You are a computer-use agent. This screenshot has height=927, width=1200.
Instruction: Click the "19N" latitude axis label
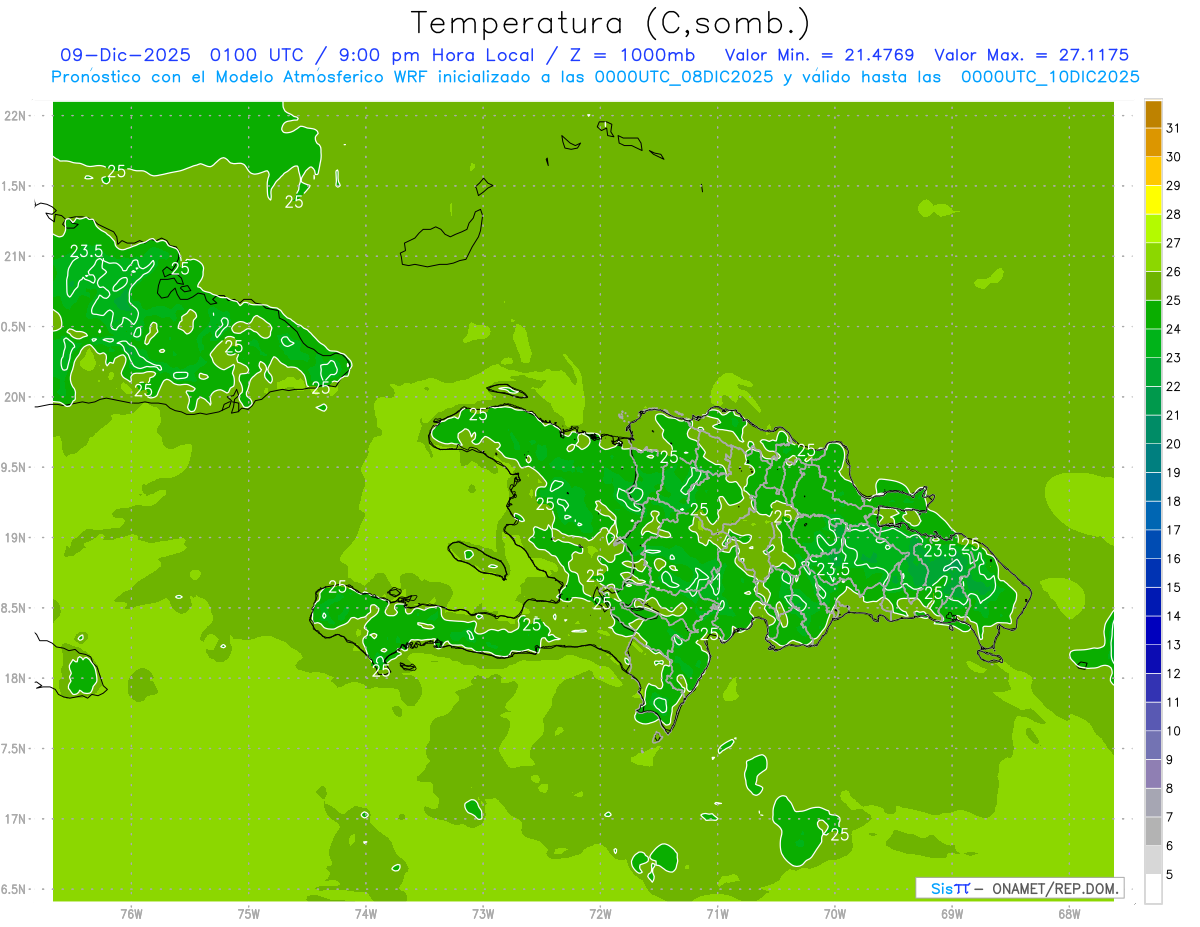pos(14,537)
